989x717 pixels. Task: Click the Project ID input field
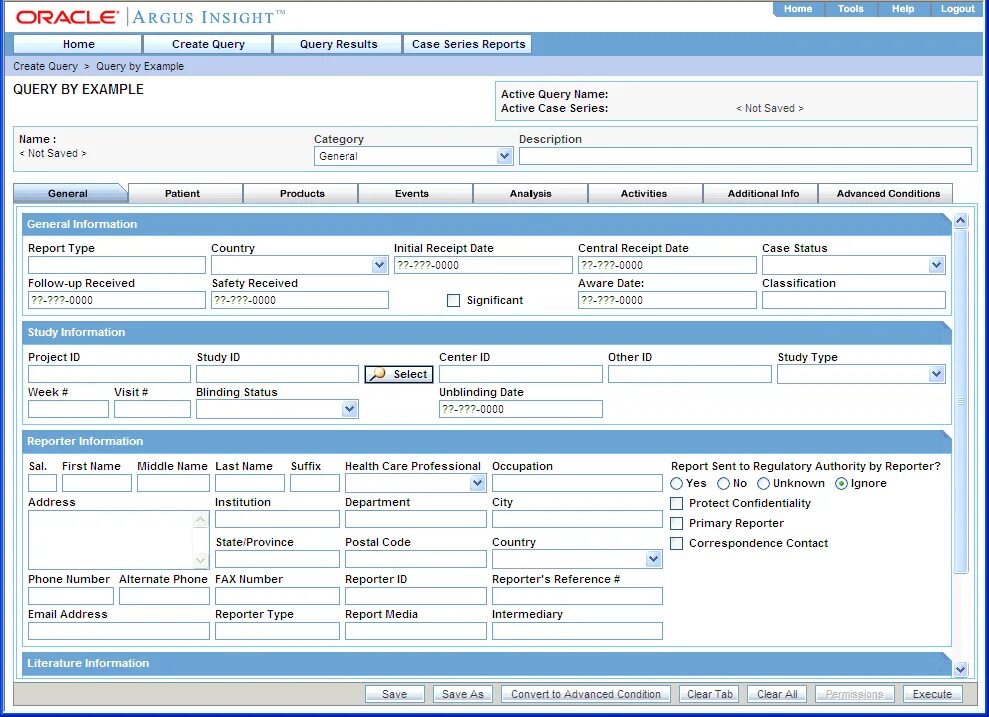coord(109,374)
